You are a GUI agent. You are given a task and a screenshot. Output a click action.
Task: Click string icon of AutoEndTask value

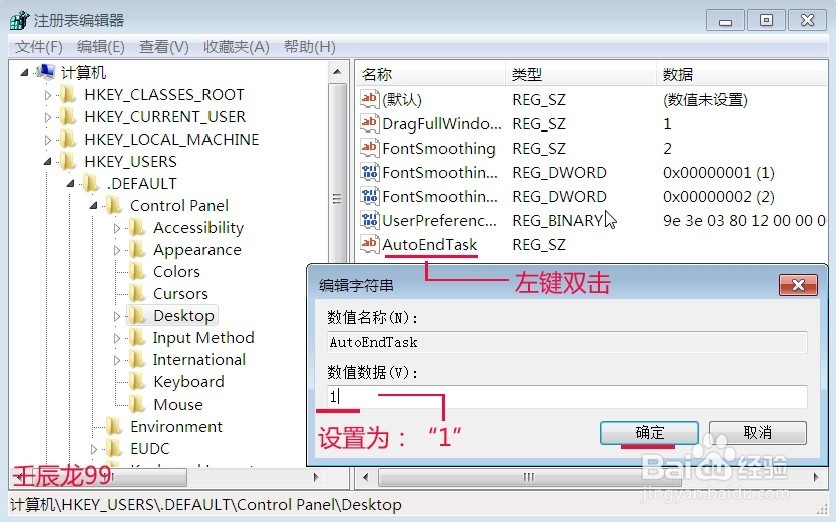click(369, 244)
